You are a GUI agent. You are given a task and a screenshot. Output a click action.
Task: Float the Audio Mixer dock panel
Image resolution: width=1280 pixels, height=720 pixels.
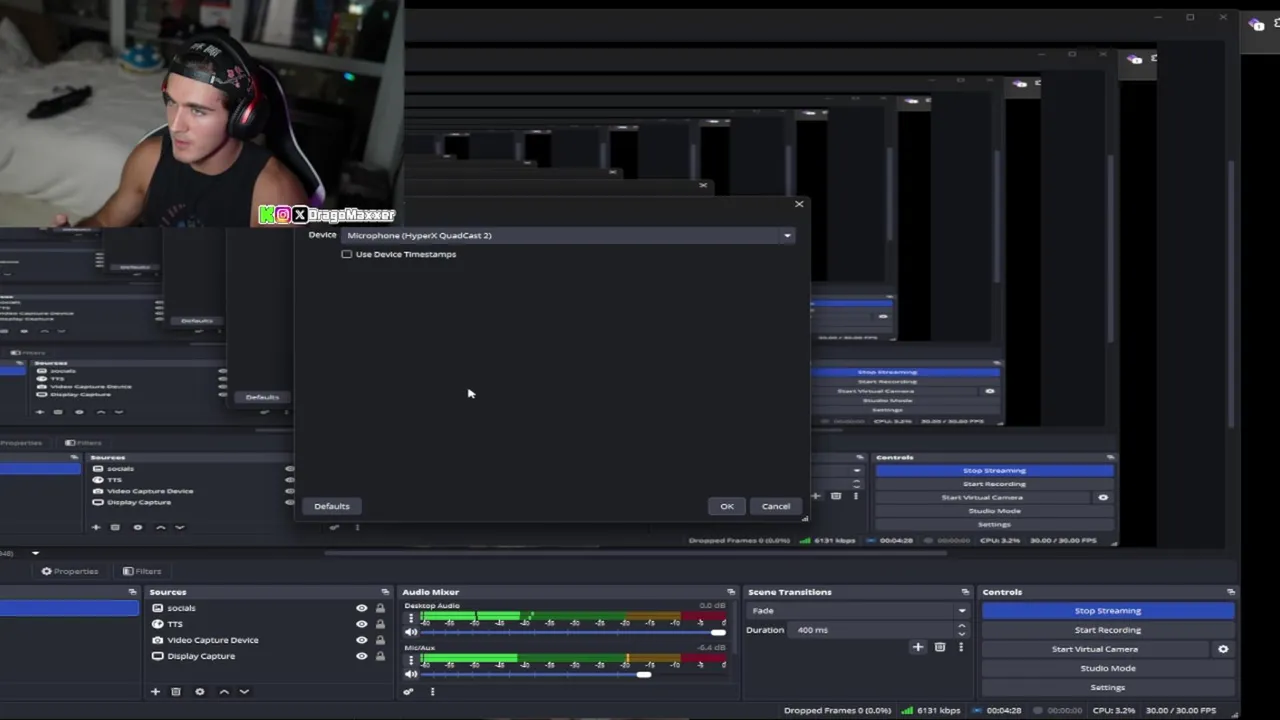731,592
